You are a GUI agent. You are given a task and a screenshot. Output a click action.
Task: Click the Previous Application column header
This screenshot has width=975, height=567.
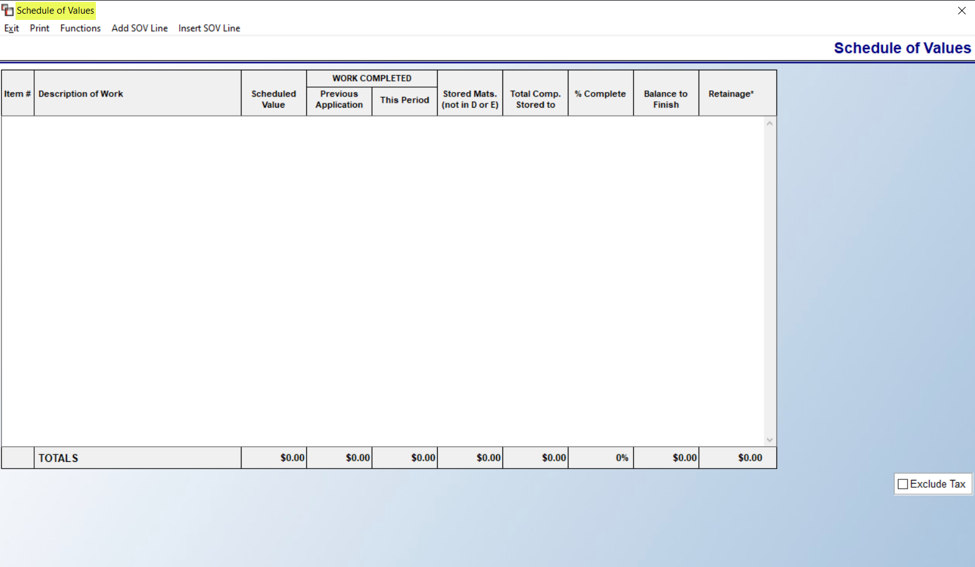(x=339, y=101)
